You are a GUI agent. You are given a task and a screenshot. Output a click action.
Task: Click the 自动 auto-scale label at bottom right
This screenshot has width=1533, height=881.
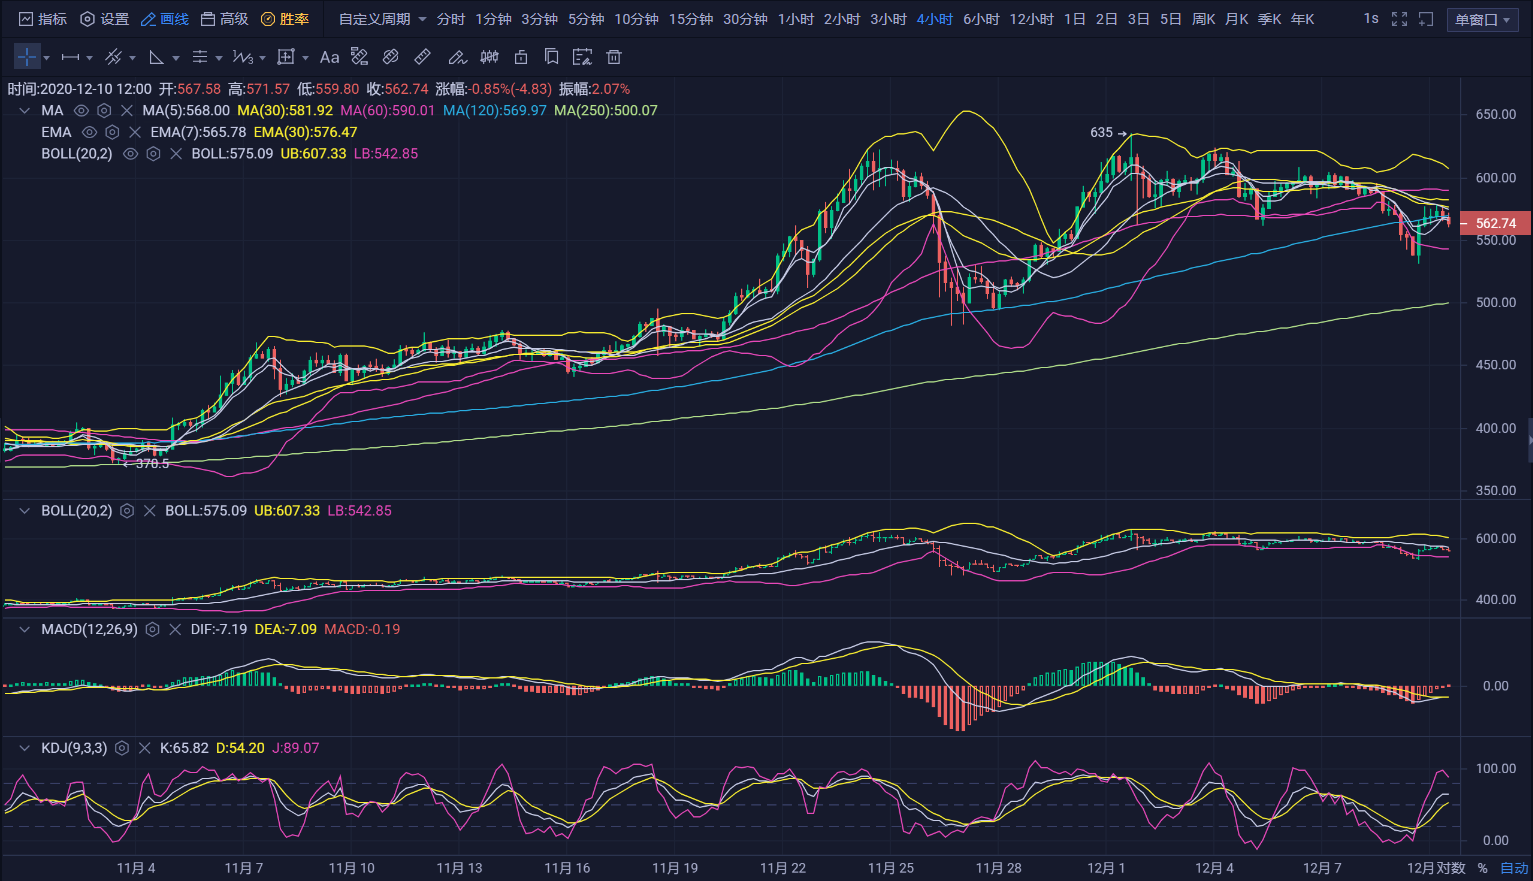point(1514,868)
